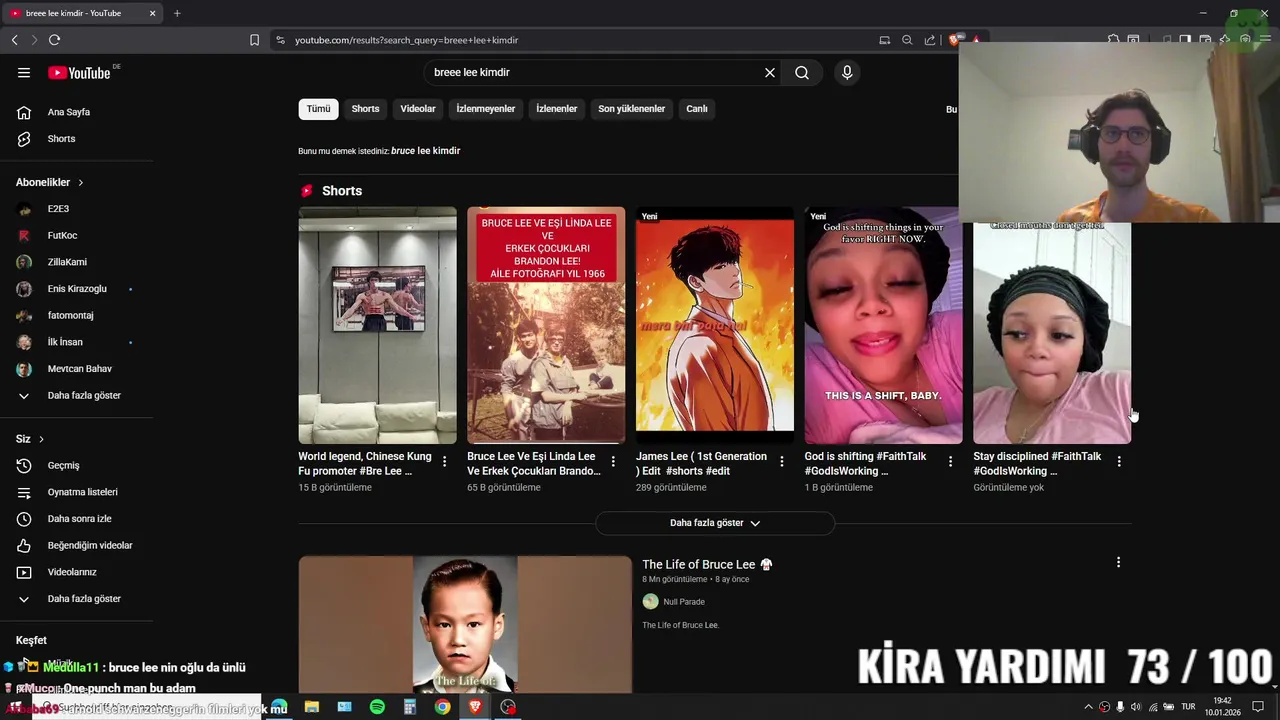Select the Tümü filter chip
This screenshot has width=1280, height=720.
(318, 109)
